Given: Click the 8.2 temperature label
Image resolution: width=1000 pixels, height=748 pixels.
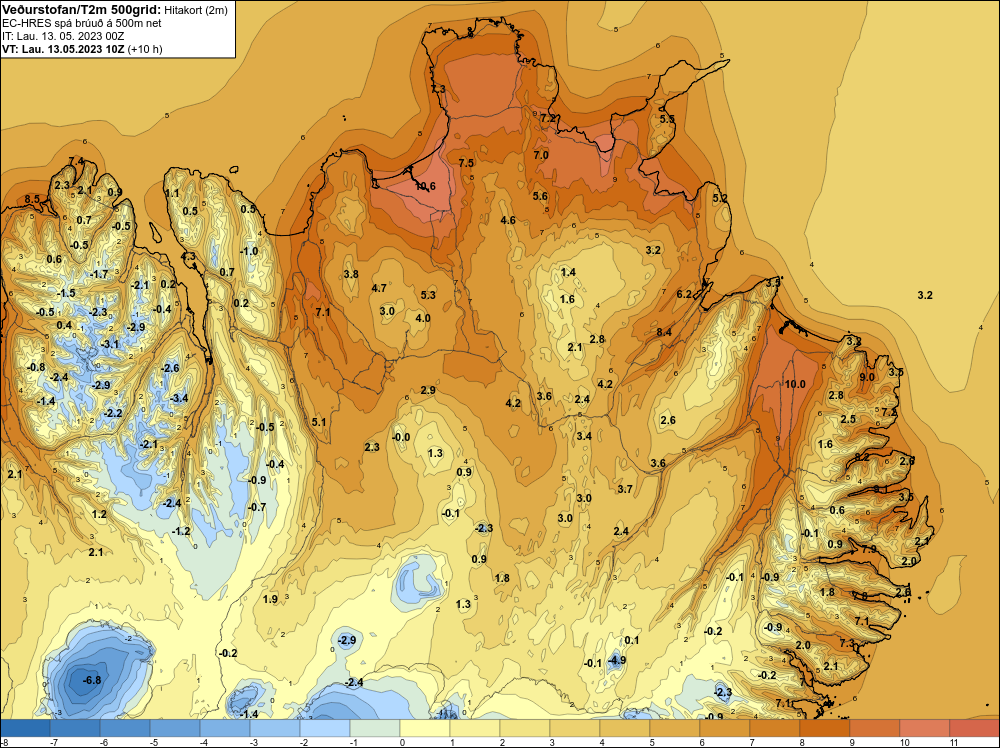Looking at the screenshot, I should 862,457.
